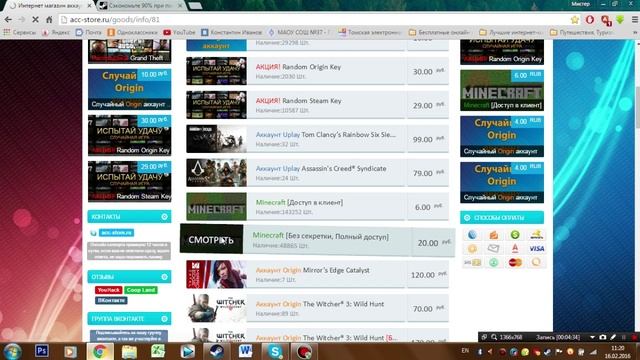Open Photoshop from the taskbar

coord(41,351)
